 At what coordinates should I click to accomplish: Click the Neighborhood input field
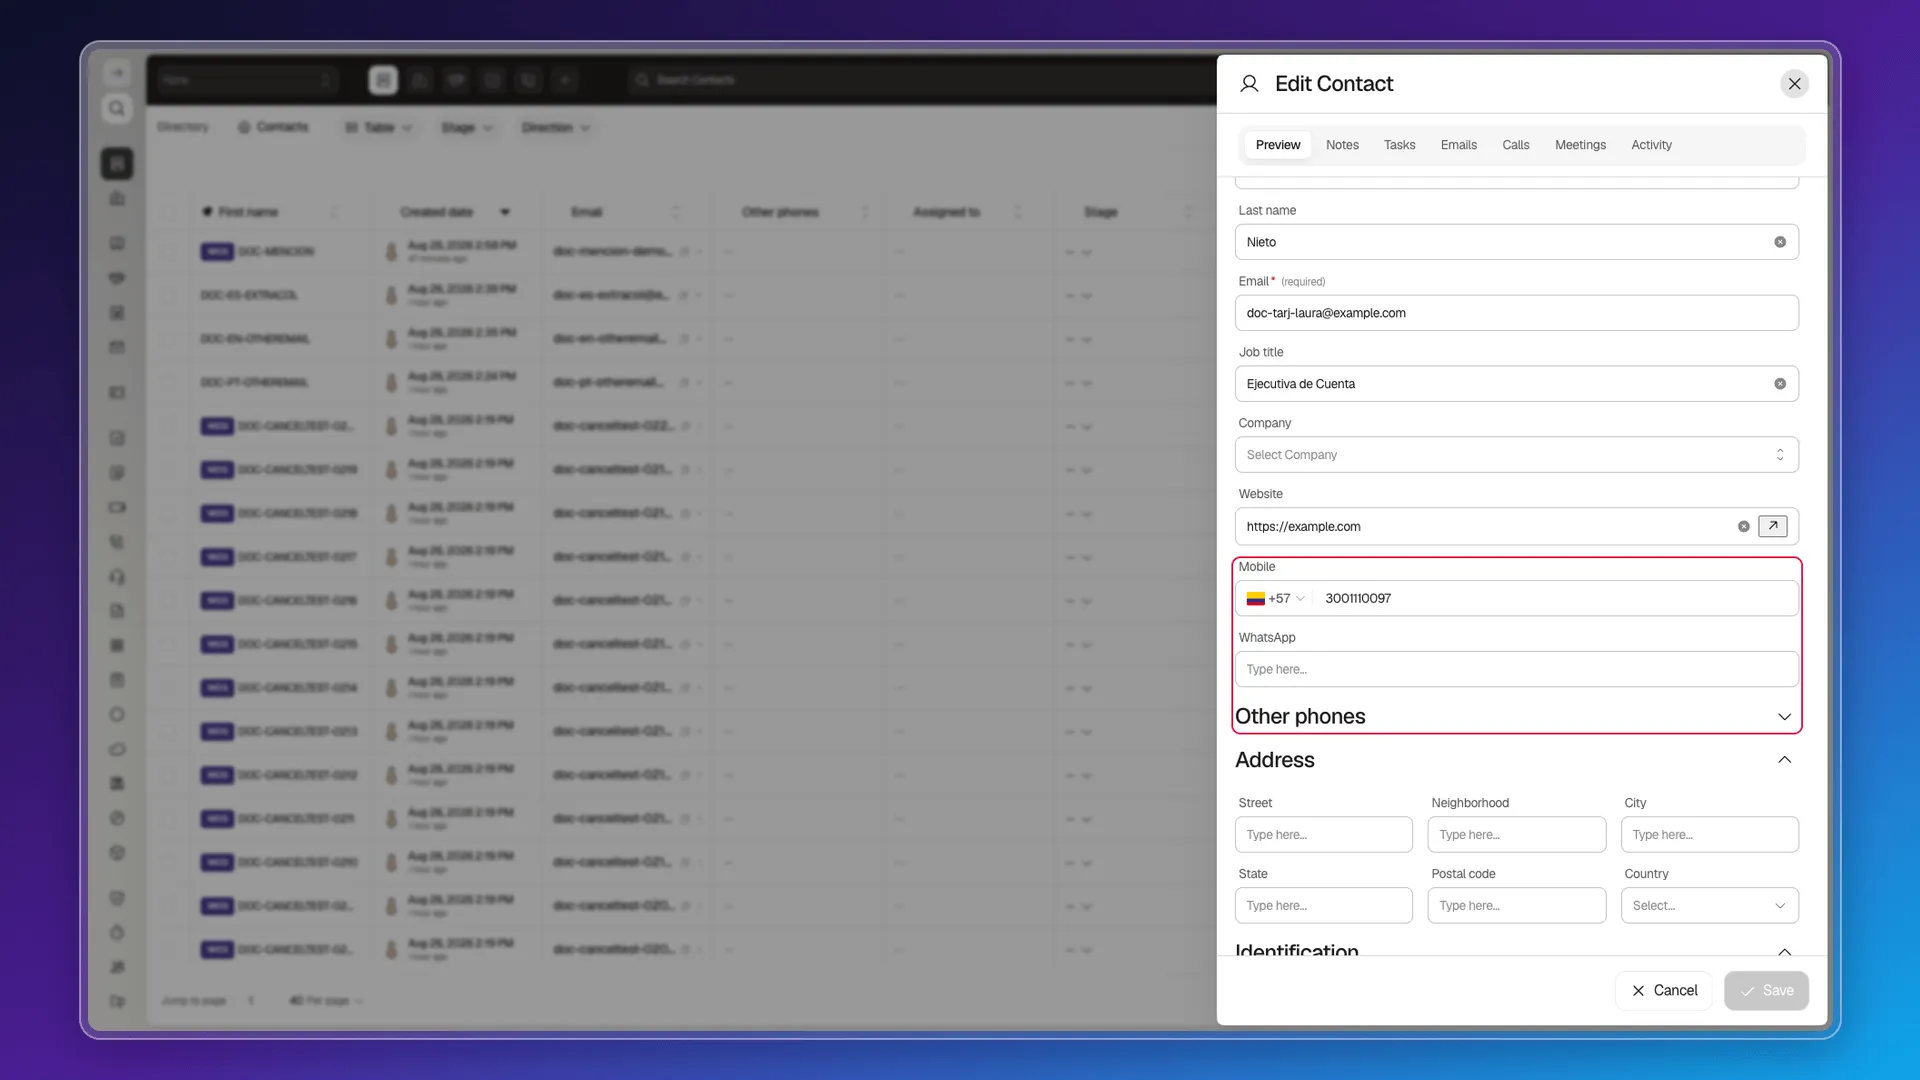[x=1516, y=835]
